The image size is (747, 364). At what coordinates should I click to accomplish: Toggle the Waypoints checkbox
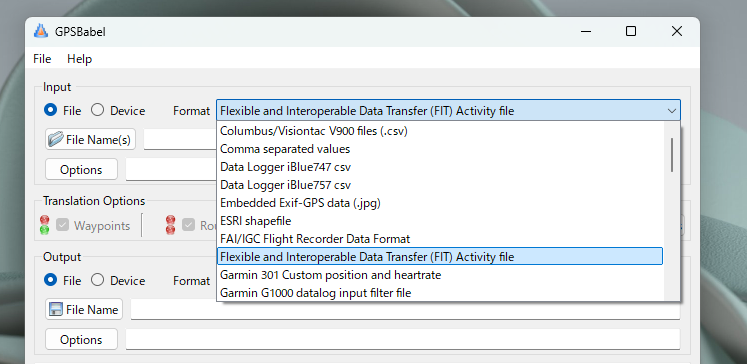[62, 225]
